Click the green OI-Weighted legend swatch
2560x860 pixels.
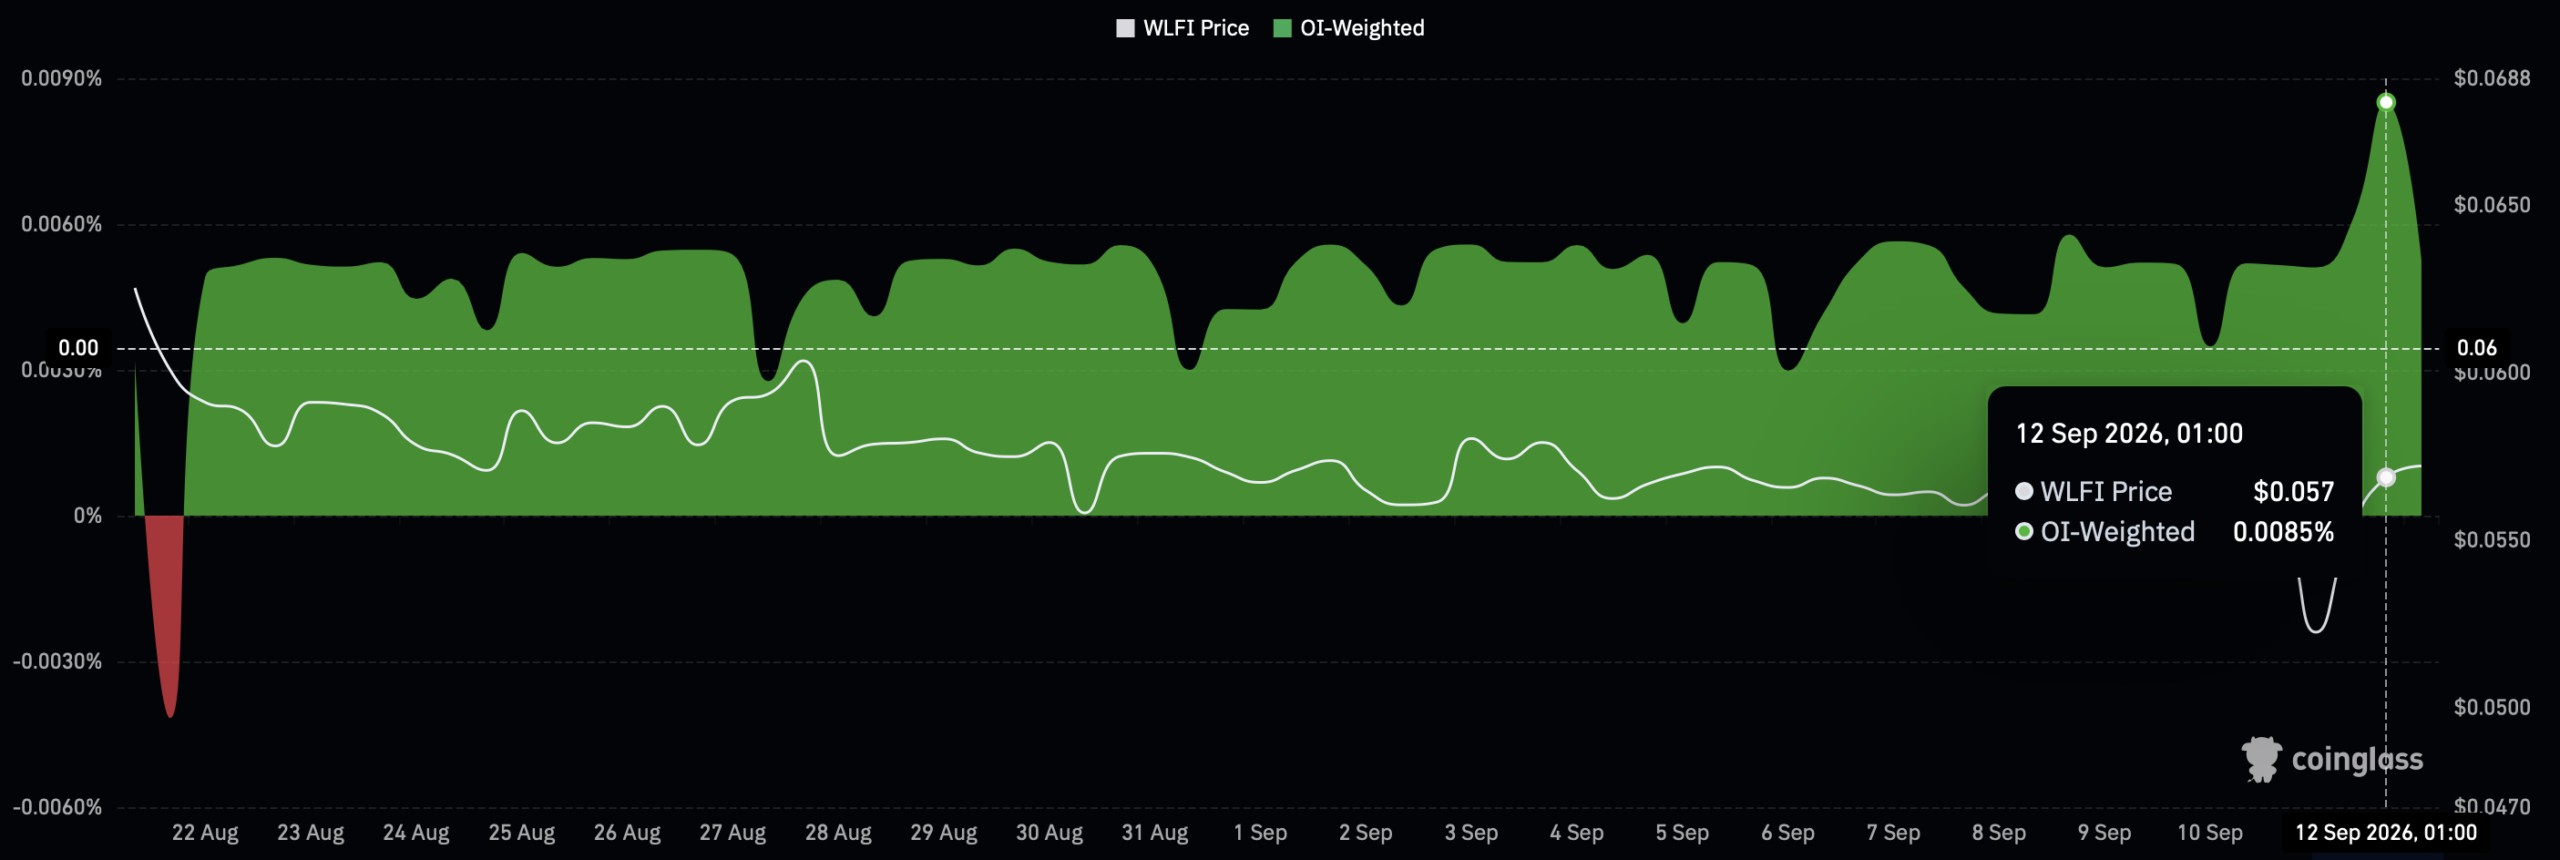pyautogui.click(x=1282, y=28)
